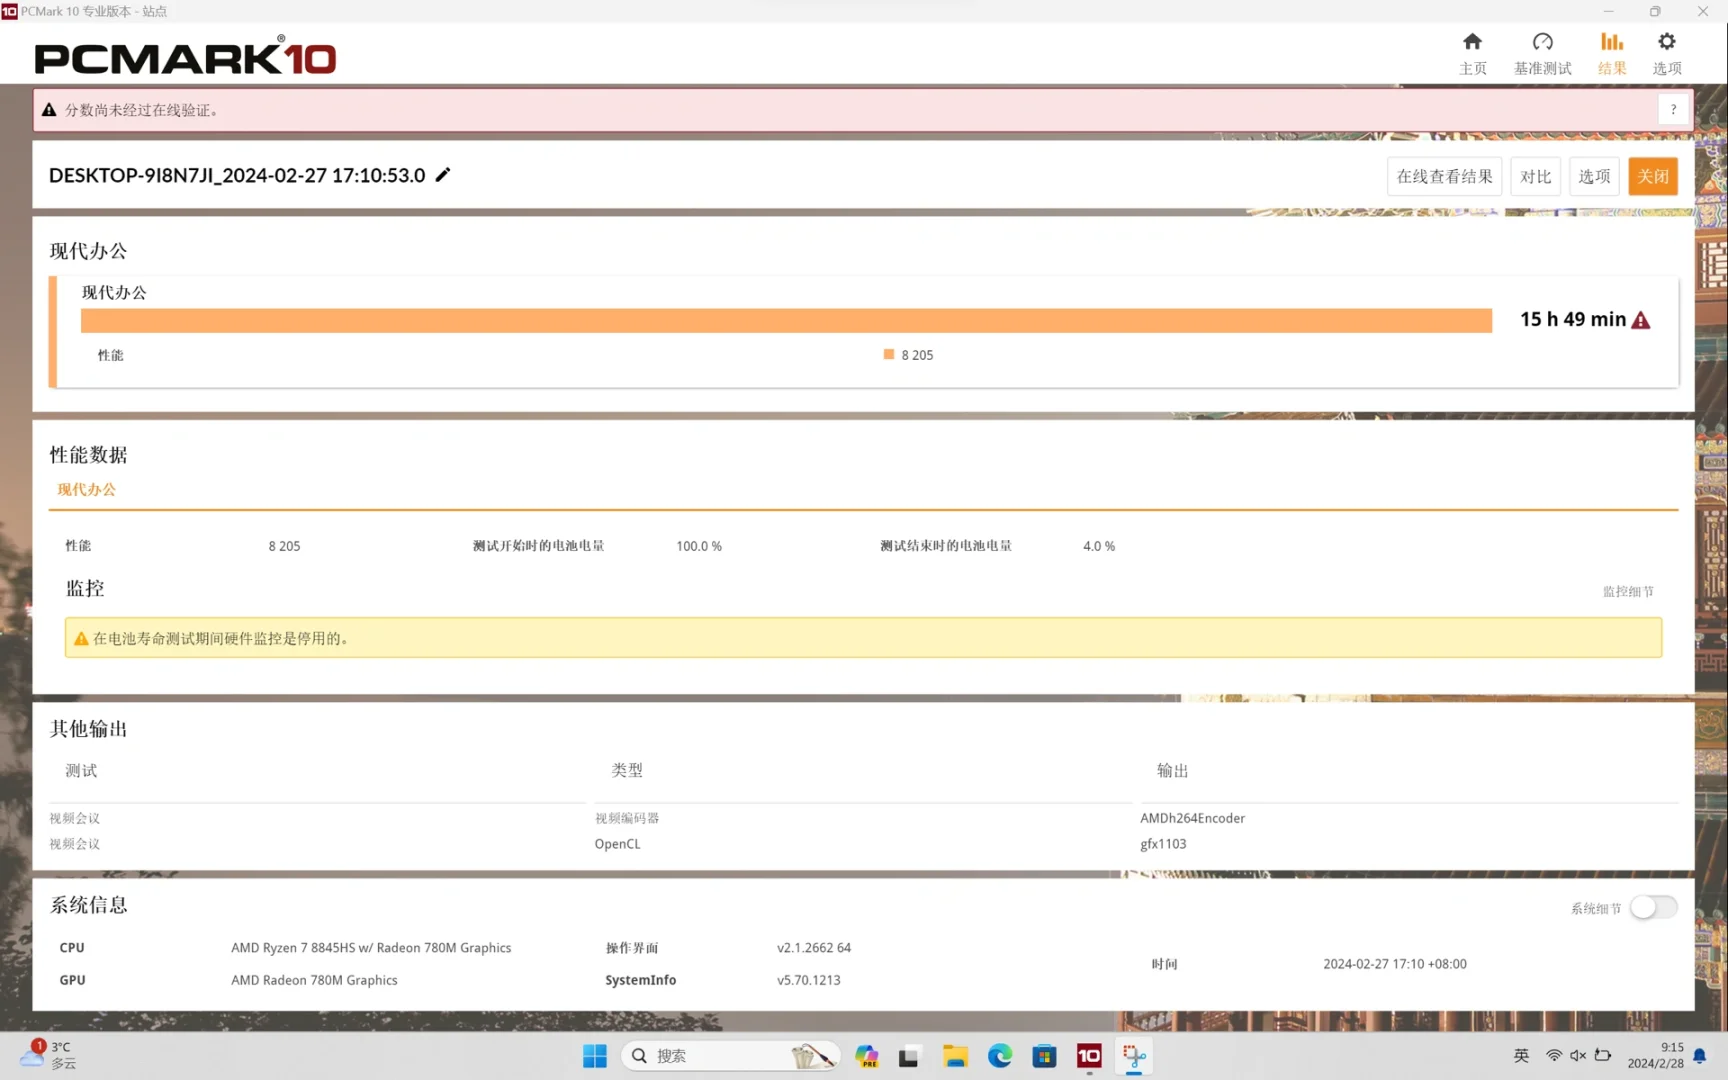The height and width of the screenshot is (1080, 1728).
Task: Open the Copilot icon in taskbar
Action: pos(867,1056)
